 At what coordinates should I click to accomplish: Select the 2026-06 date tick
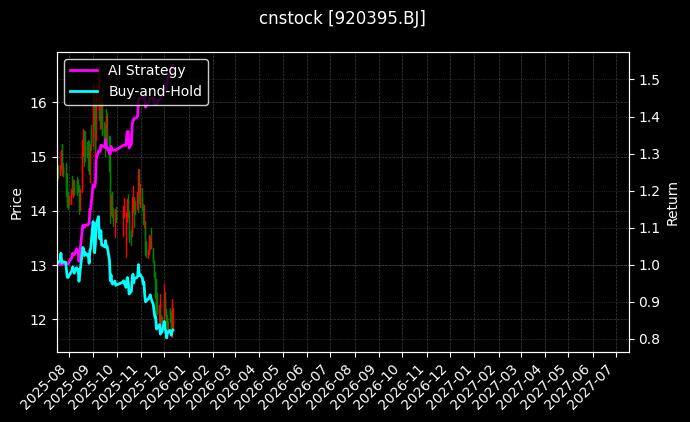coord(289,383)
